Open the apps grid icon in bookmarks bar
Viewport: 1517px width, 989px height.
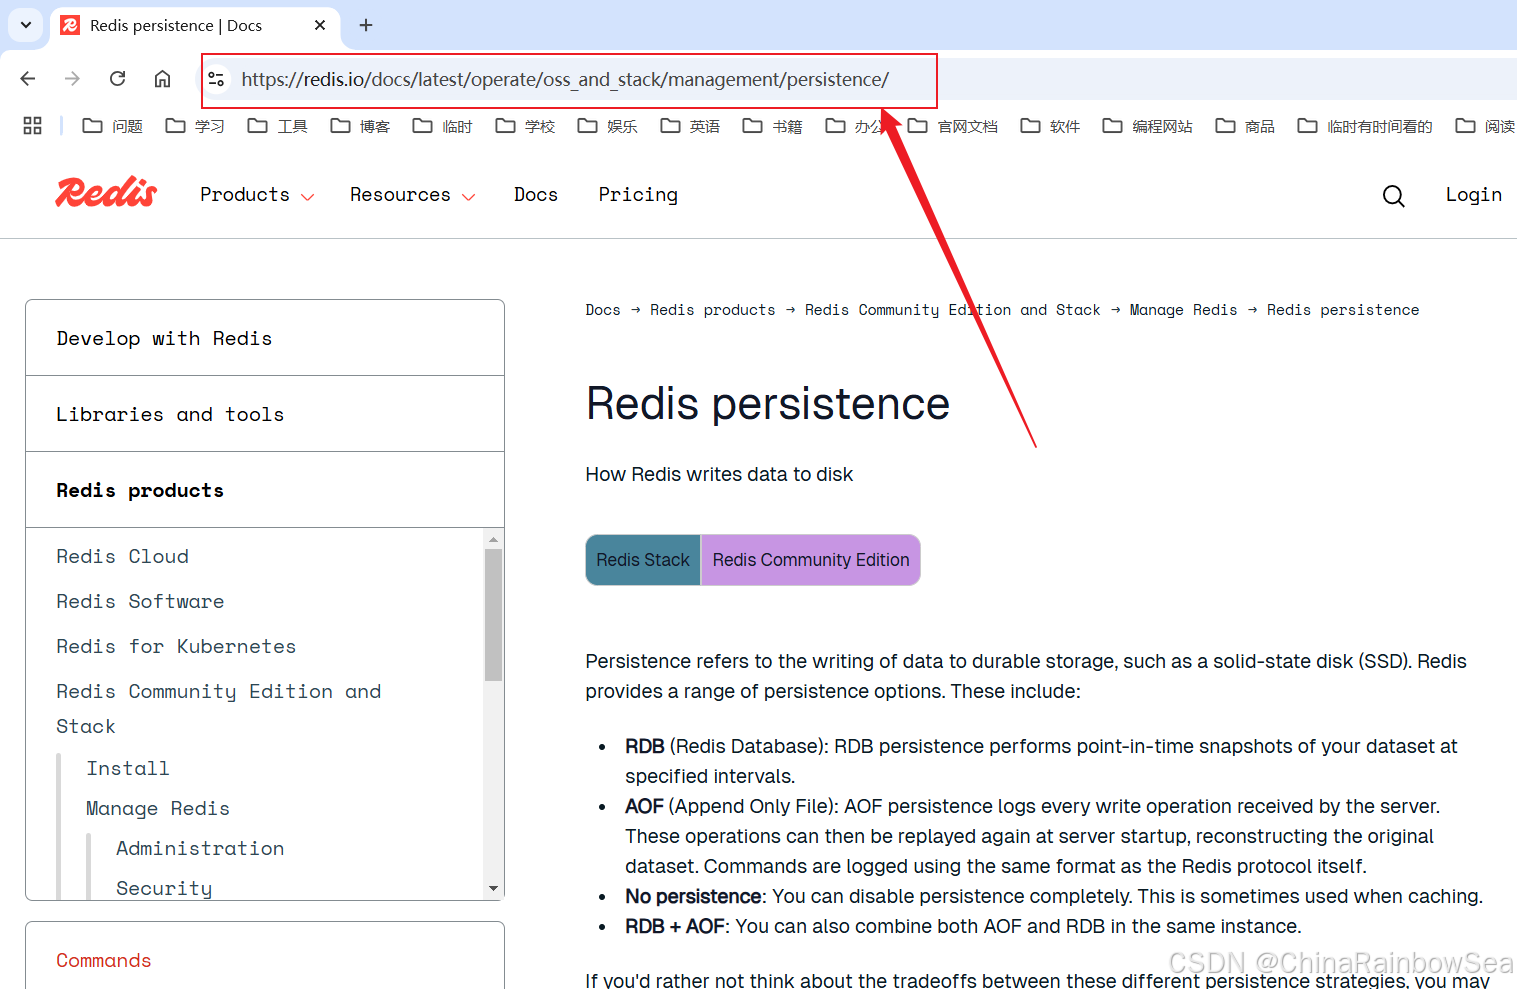point(32,126)
